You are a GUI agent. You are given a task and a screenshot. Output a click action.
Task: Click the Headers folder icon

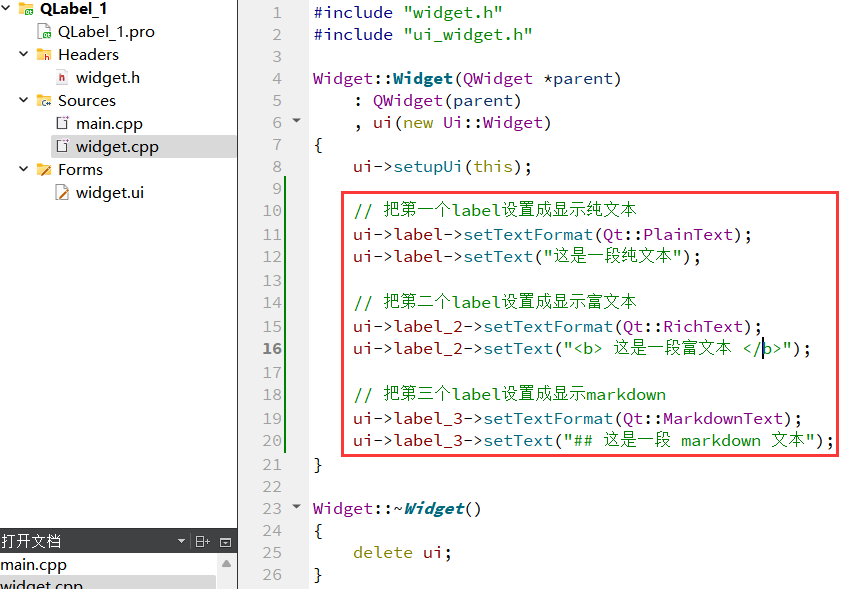44,54
